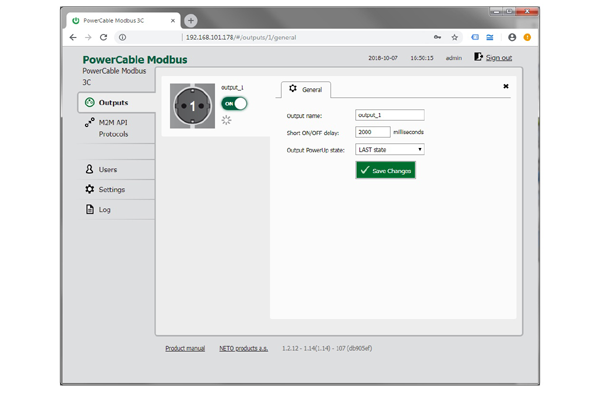Viewport: 600px width, 400px height.
Task: Click the power favicon on the browser tab
Action: click(x=76, y=21)
